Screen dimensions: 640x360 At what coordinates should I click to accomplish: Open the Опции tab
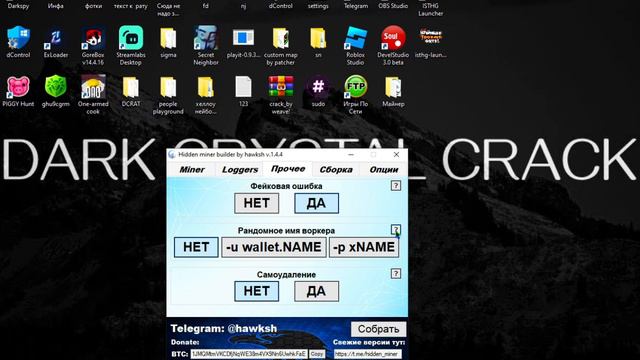(384, 169)
